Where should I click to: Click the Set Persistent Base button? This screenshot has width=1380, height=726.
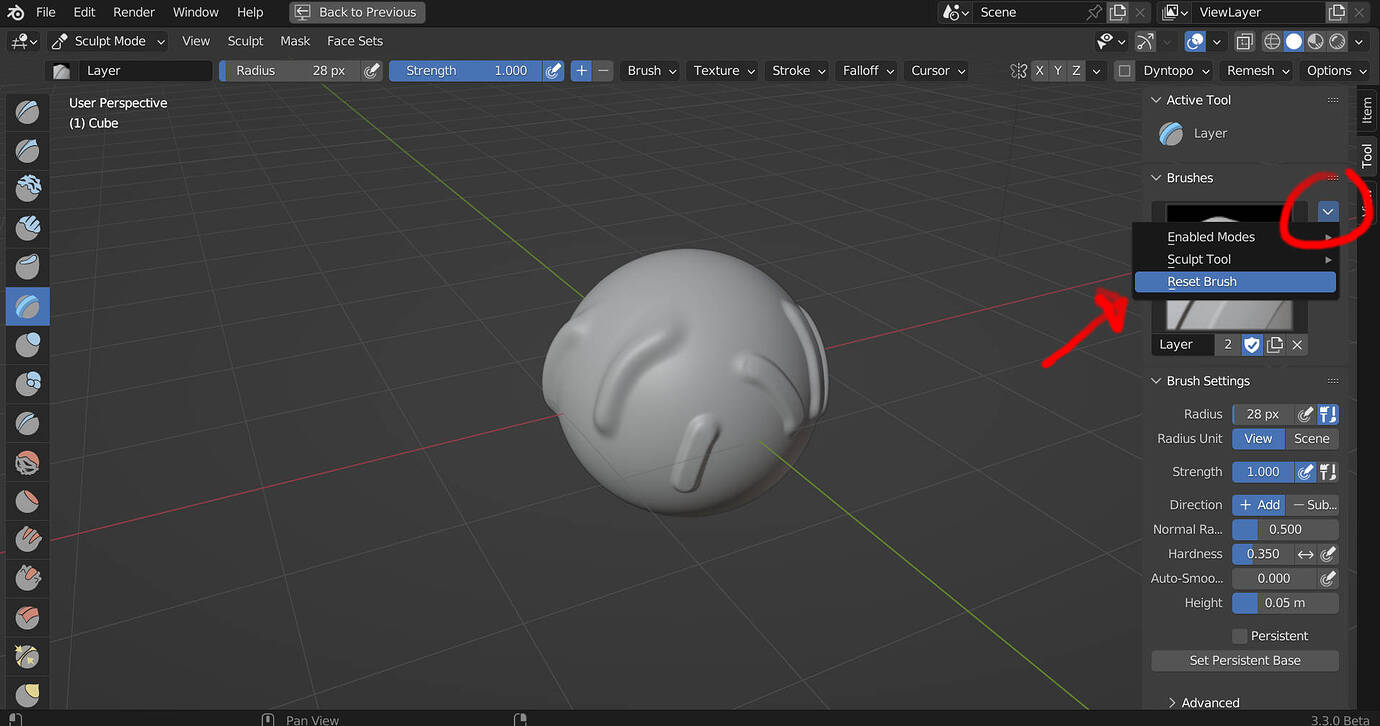click(1244, 660)
